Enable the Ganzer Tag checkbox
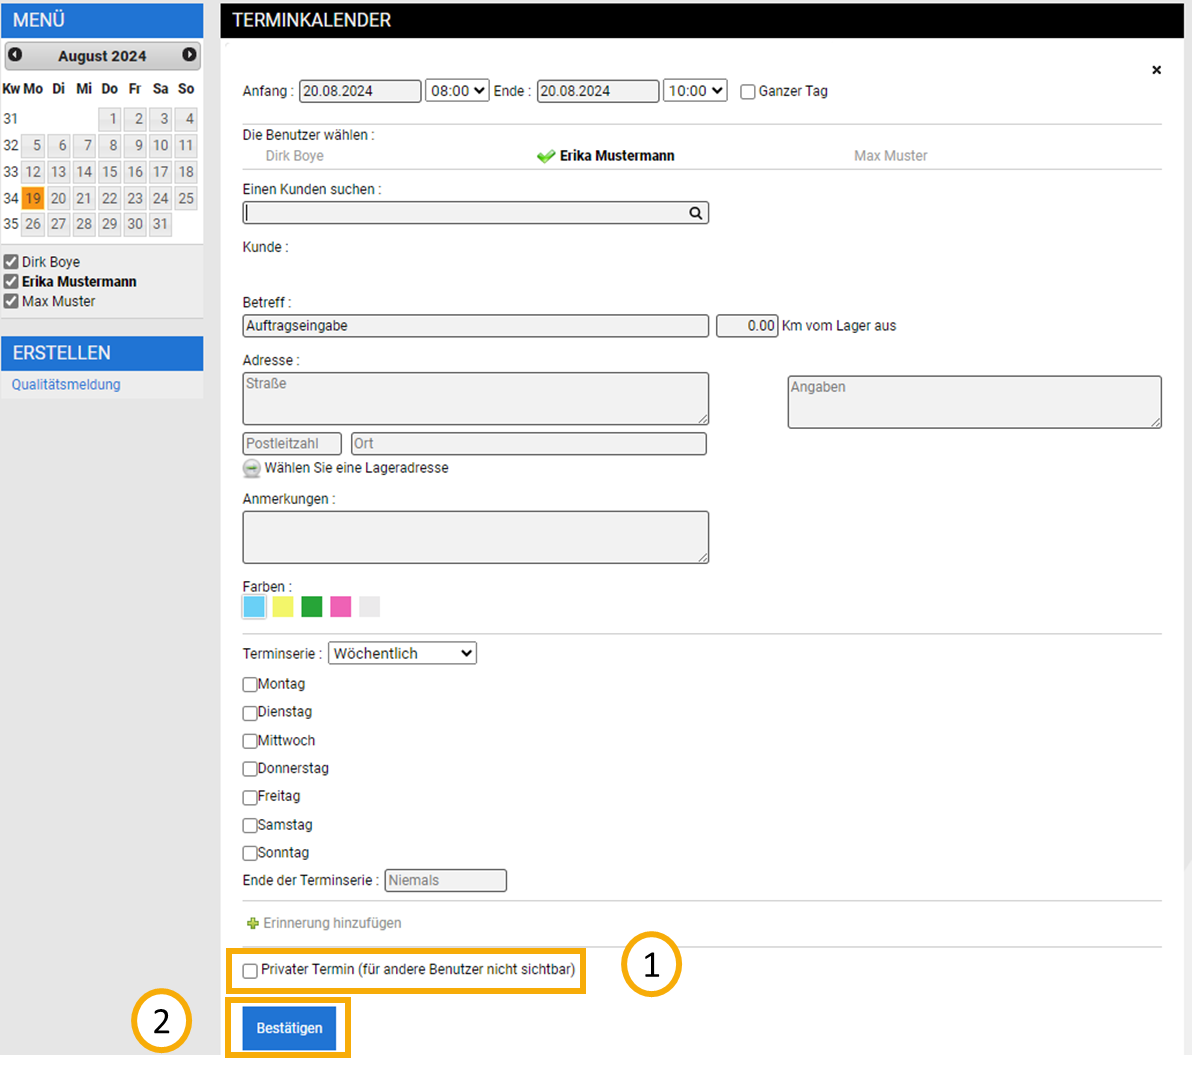The width and height of the screenshot is (1192, 1067). (x=747, y=92)
